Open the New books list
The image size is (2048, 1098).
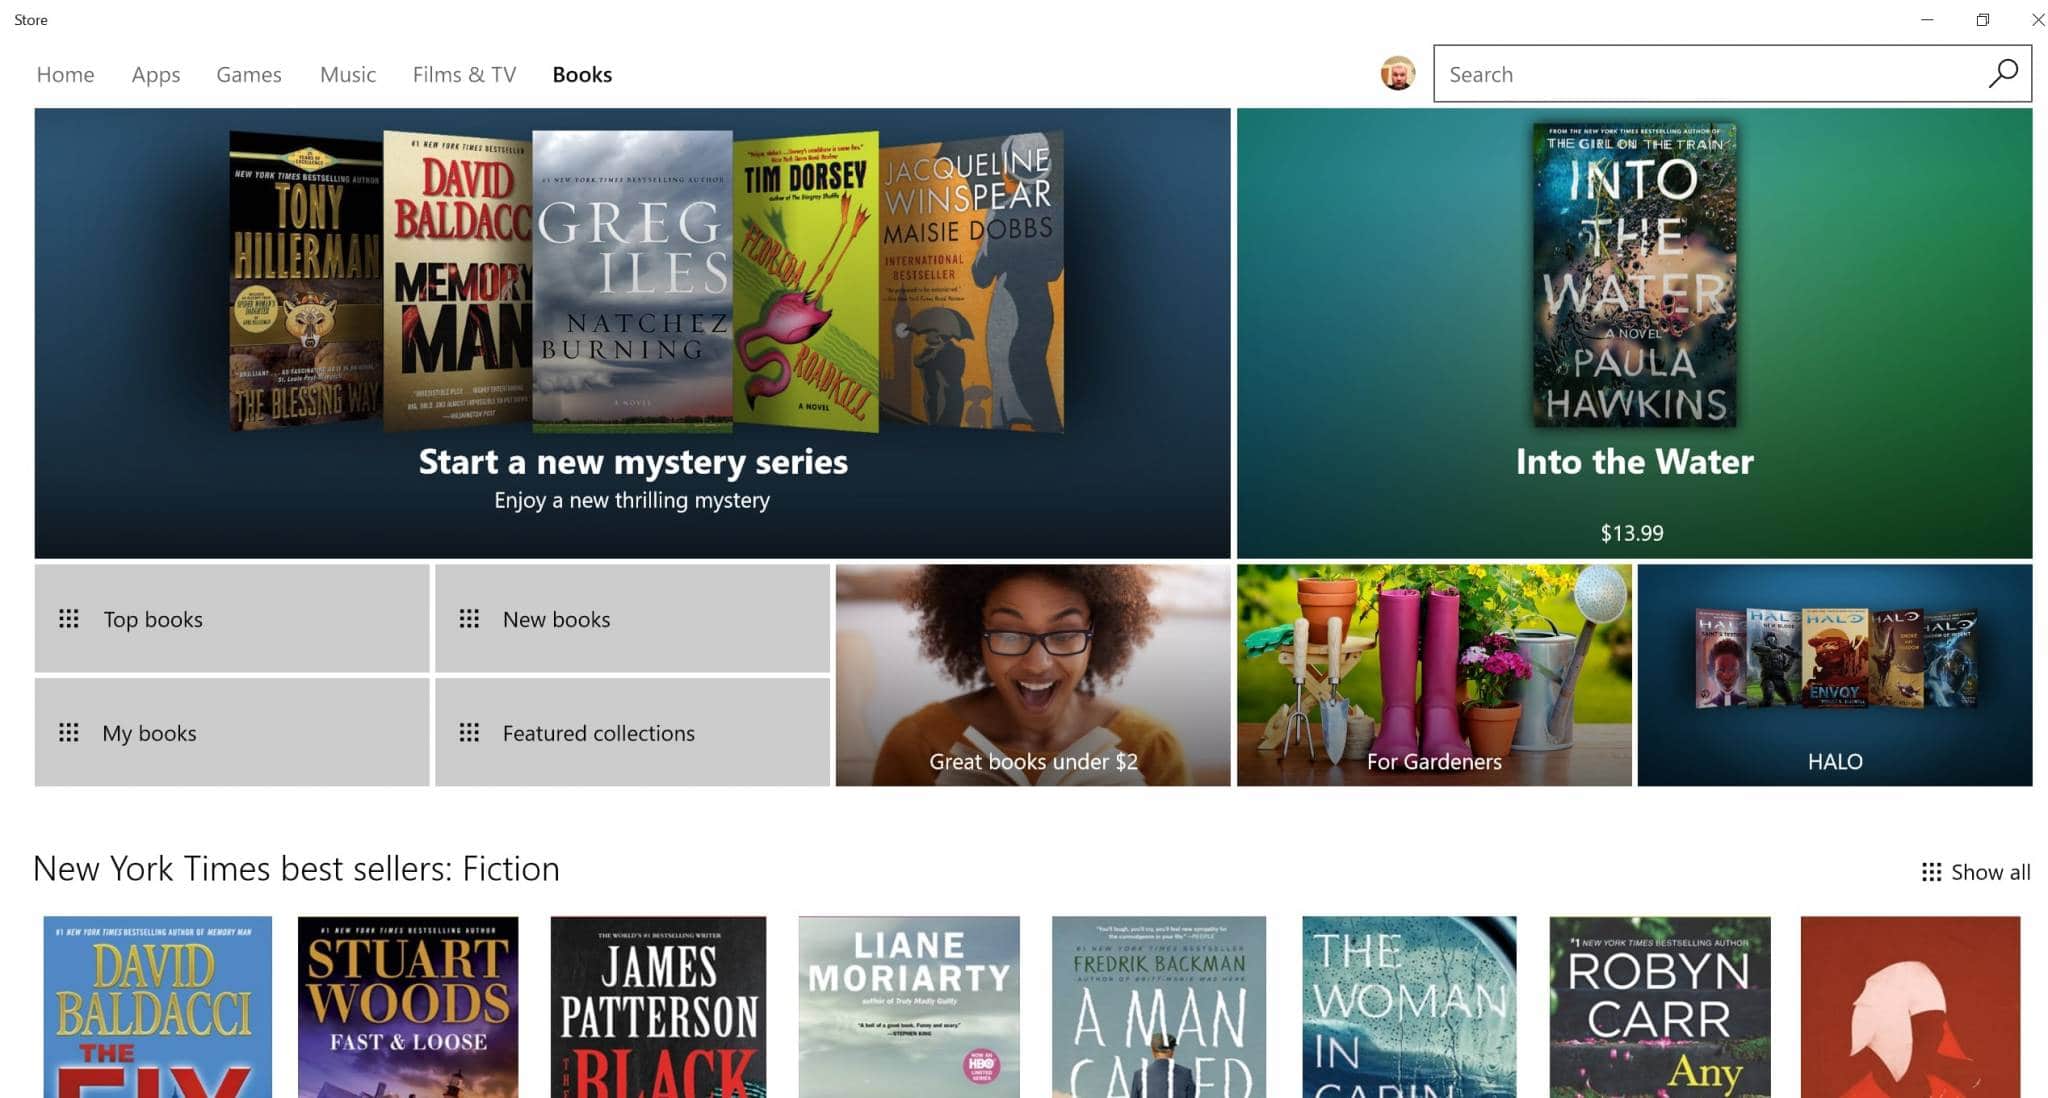[632, 619]
